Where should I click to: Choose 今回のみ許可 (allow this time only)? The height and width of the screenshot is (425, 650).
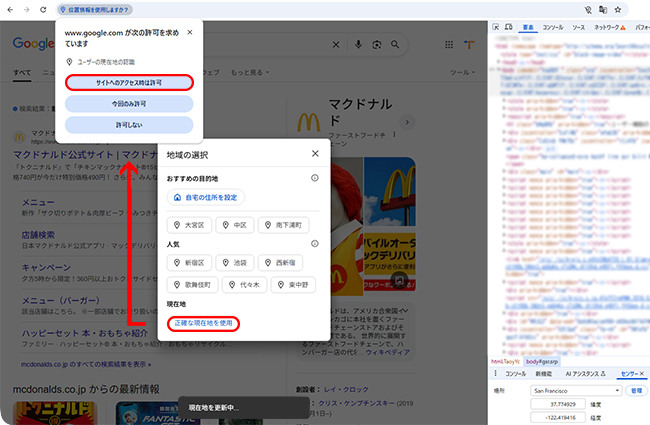point(129,104)
